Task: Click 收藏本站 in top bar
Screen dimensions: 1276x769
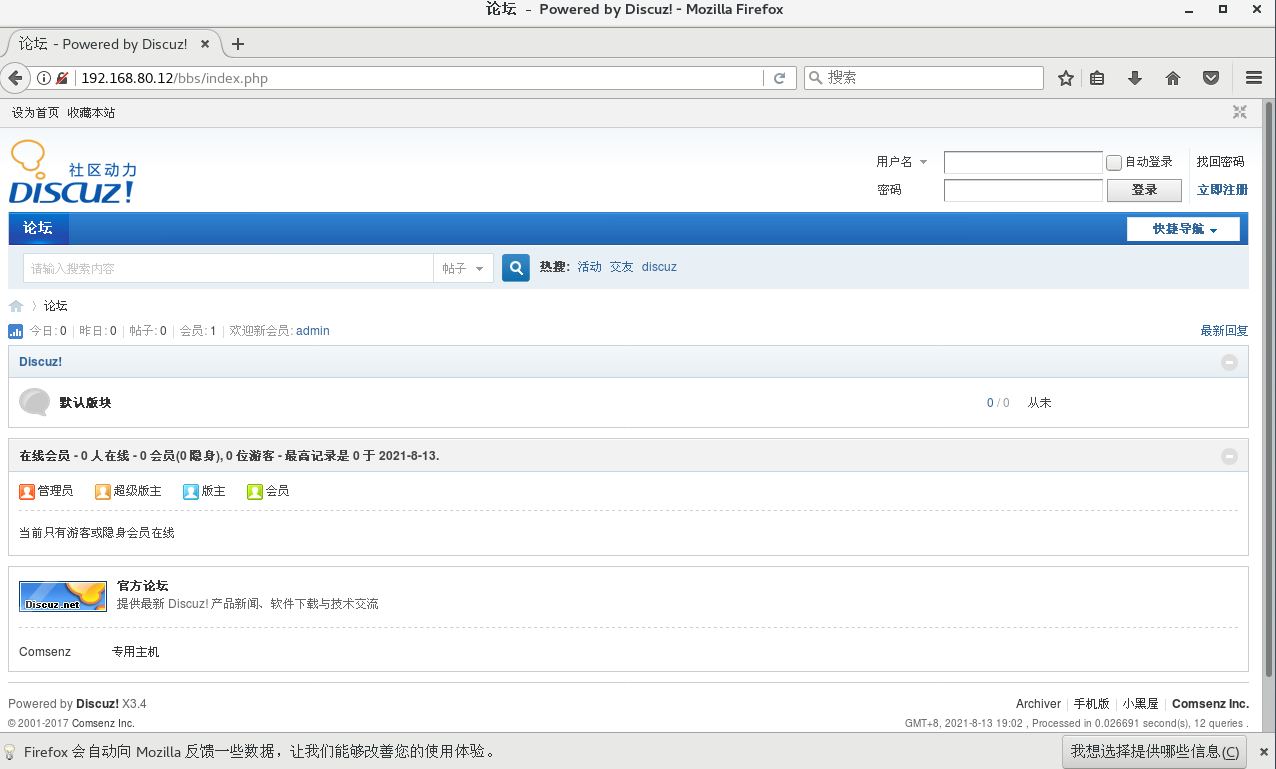Action: point(91,113)
